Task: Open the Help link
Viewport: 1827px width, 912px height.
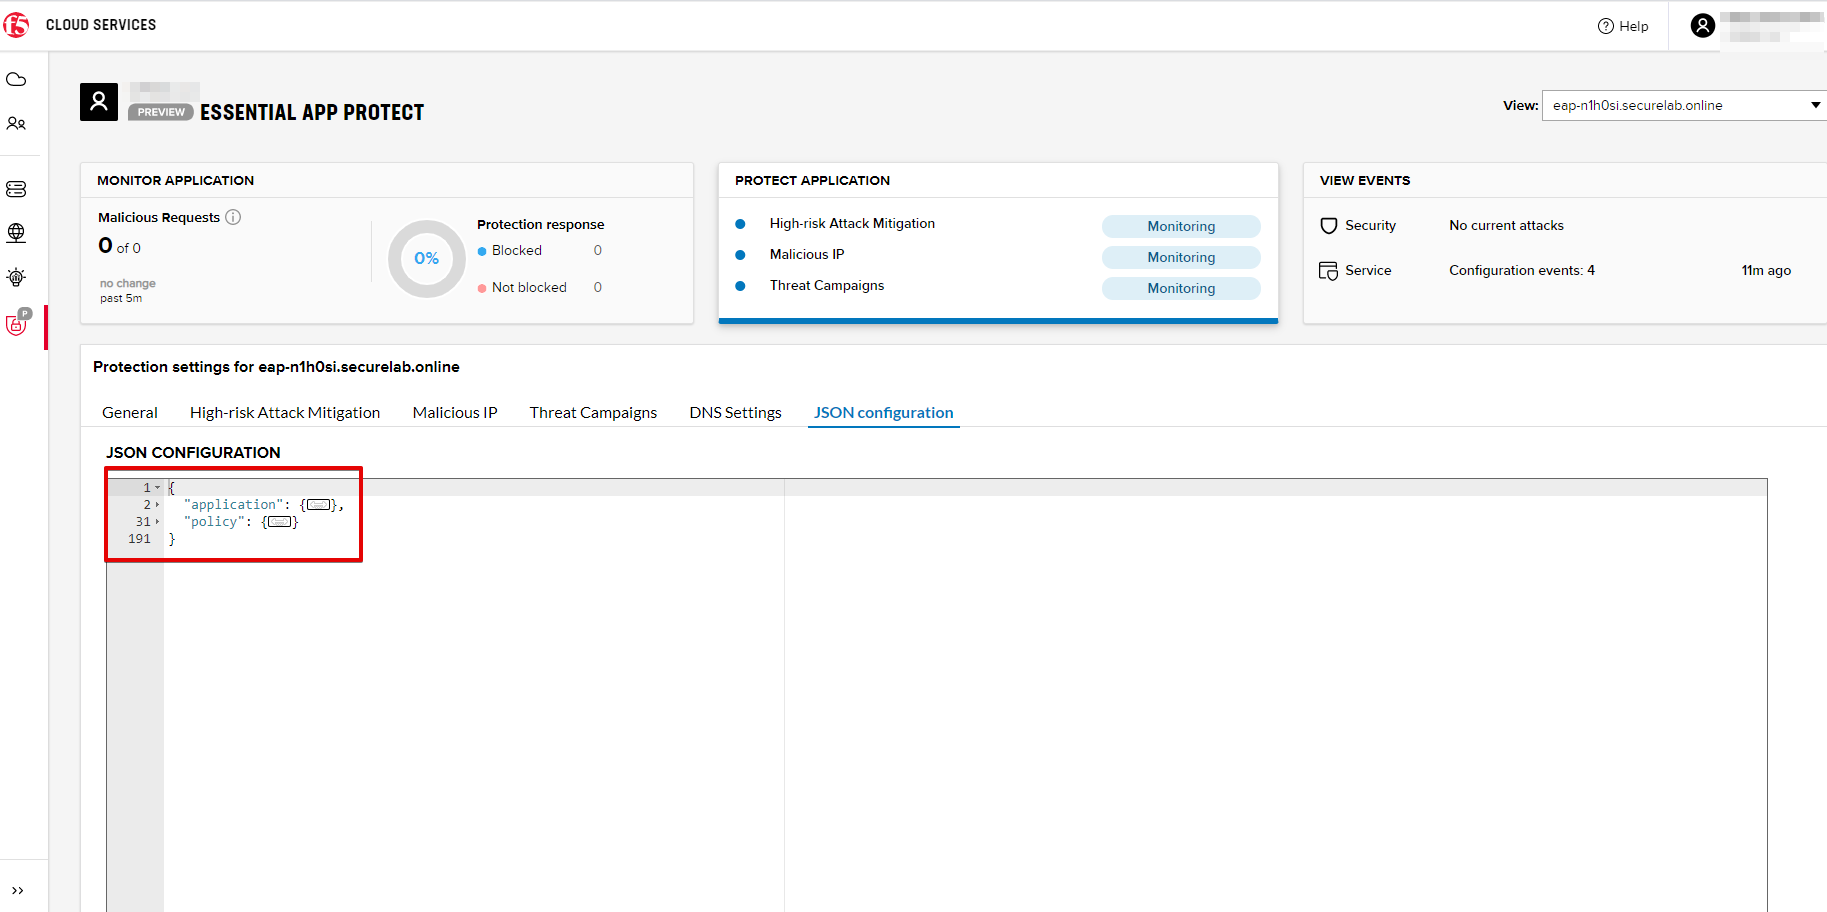Action: click(x=1634, y=26)
